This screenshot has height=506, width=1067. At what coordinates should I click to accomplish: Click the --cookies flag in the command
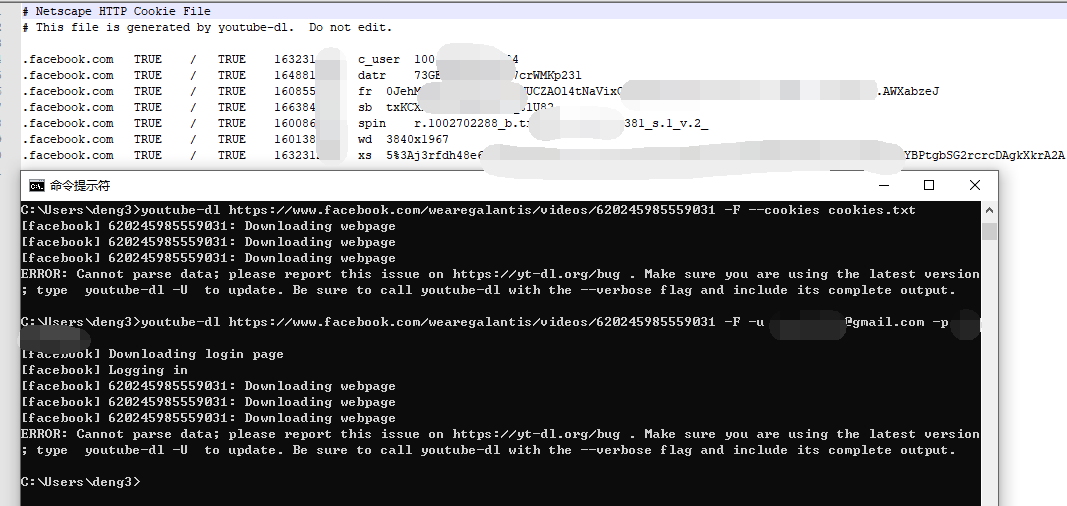tap(783, 211)
